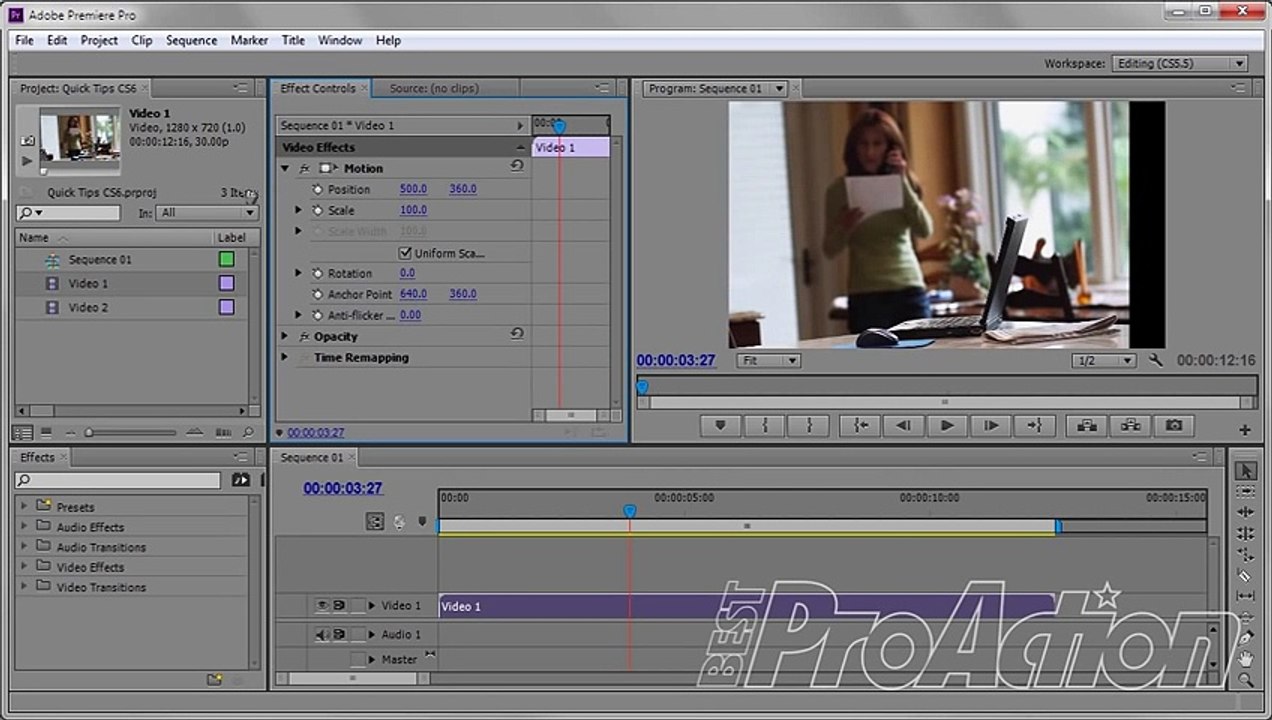Click the Extract button
This screenshot has height=720, width=1272.
pos(1130,426)
